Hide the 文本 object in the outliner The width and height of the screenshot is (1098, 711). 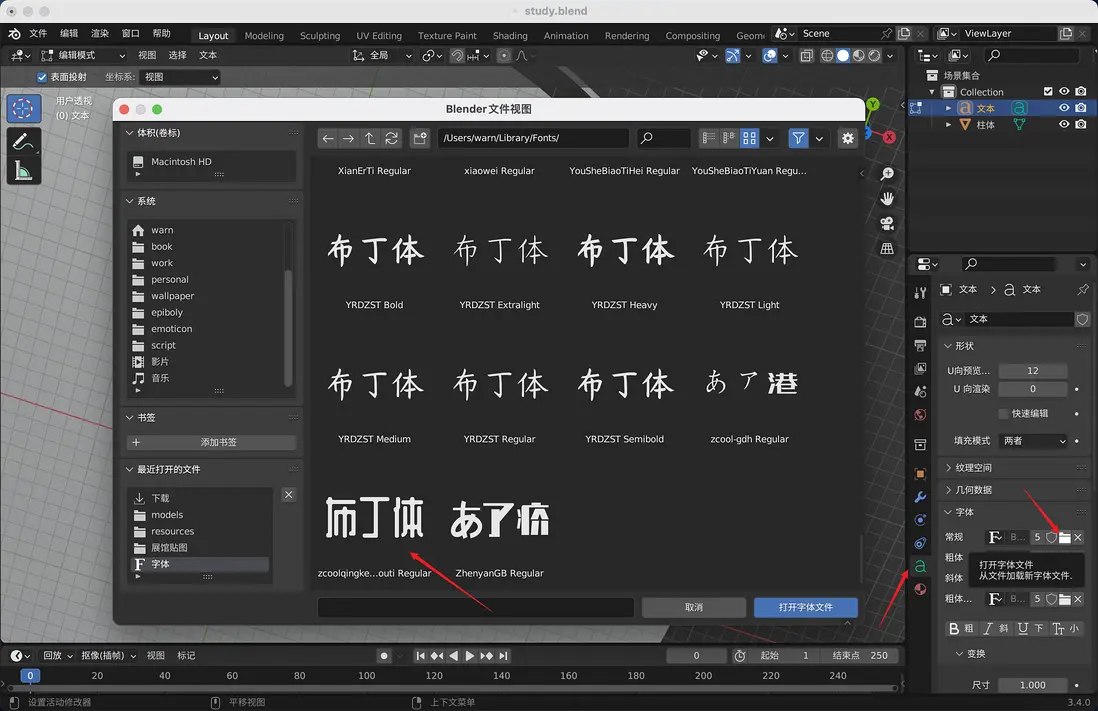(x=1063, y=107)
